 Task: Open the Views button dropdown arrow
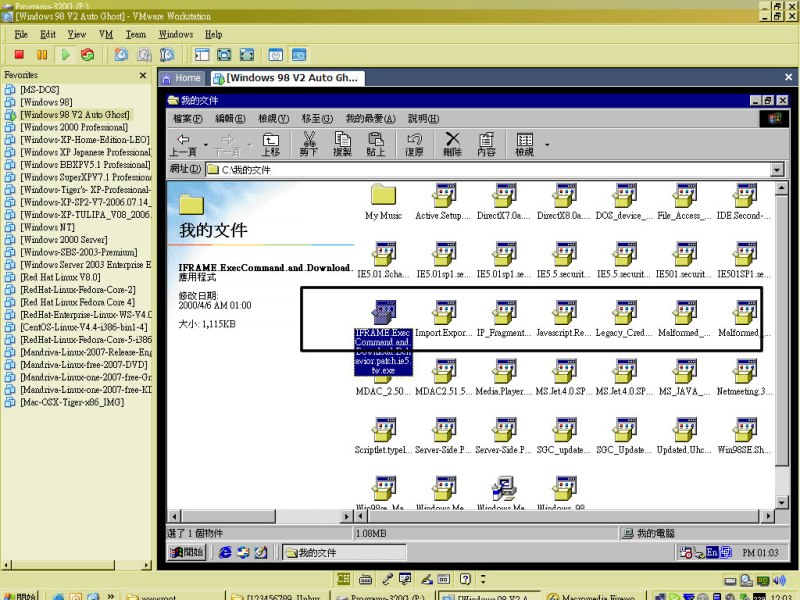click(547, 144)
